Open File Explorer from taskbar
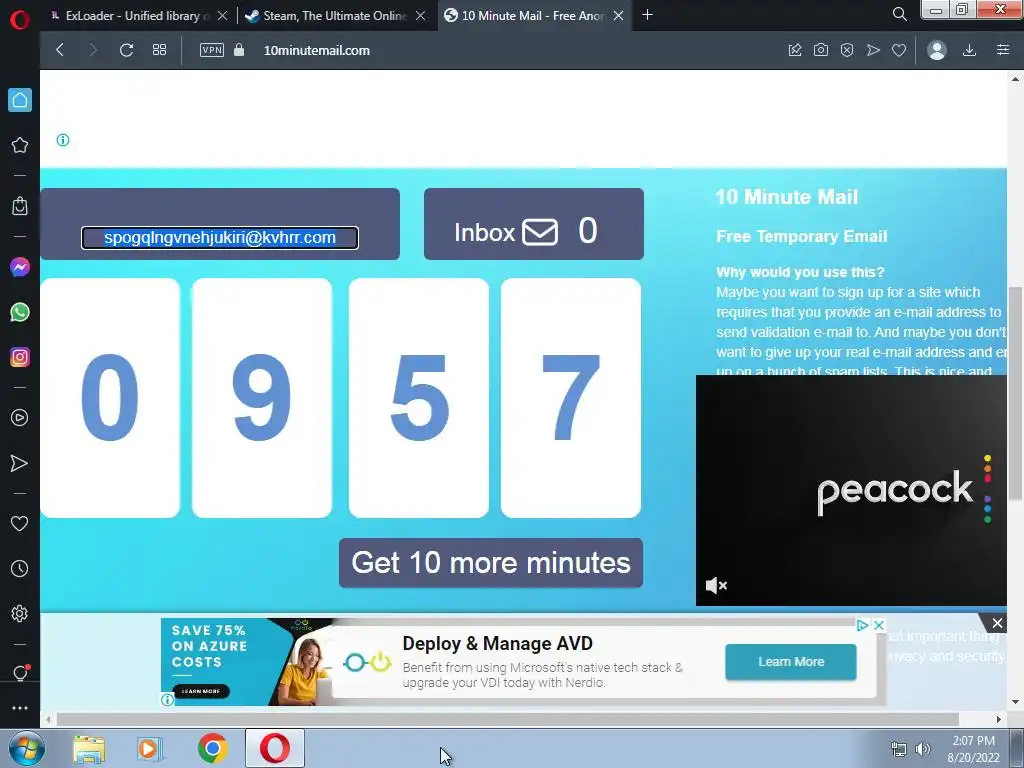This screenshot has width=1024, height=768. (89, 749)
